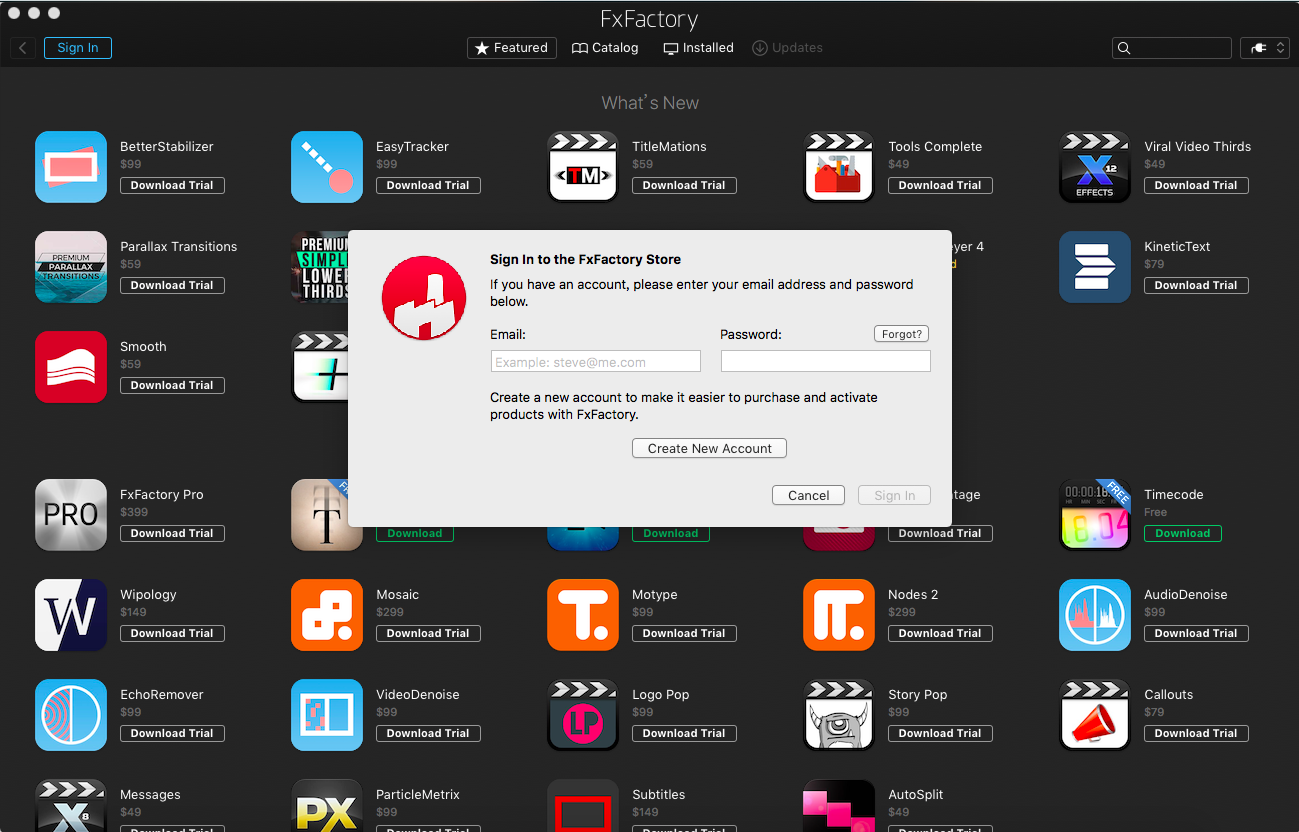Open the Story Pop monster icon

[x=839, y=715]
